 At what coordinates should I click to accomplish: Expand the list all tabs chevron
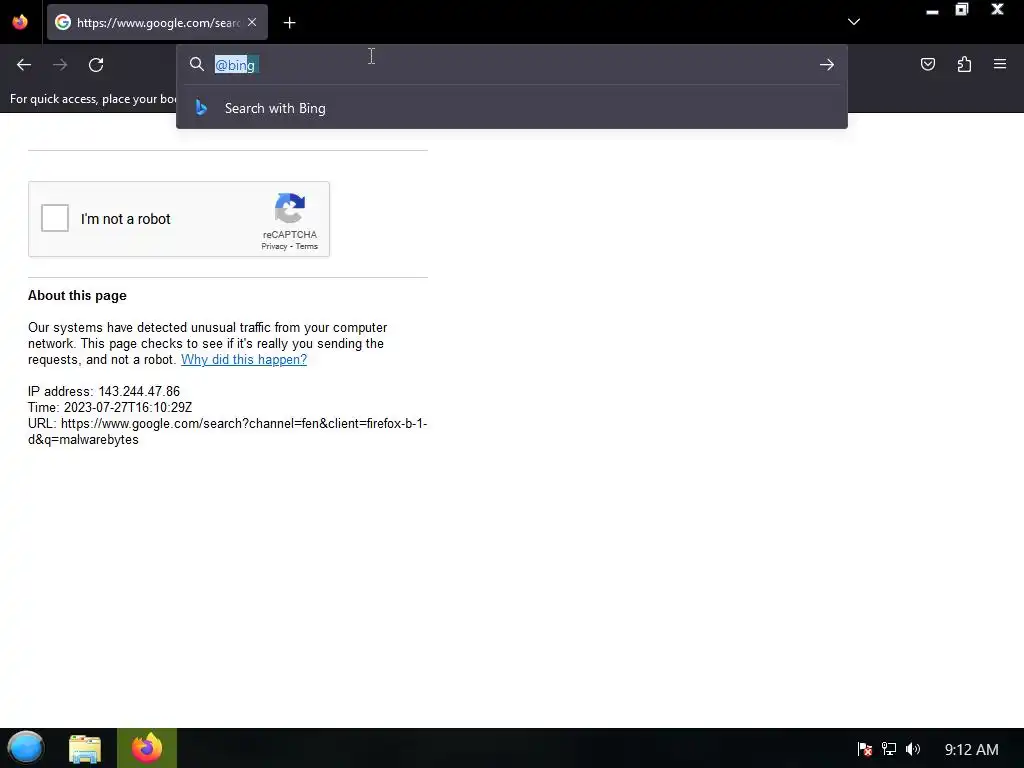[854, 22]
